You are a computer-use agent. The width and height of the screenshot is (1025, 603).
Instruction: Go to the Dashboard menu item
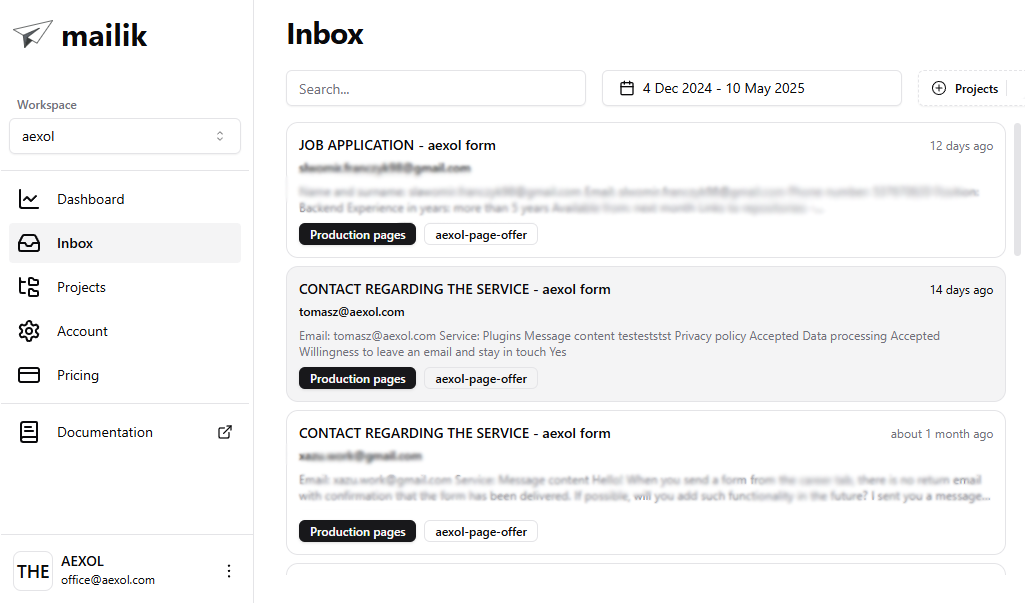pos(90,199)
